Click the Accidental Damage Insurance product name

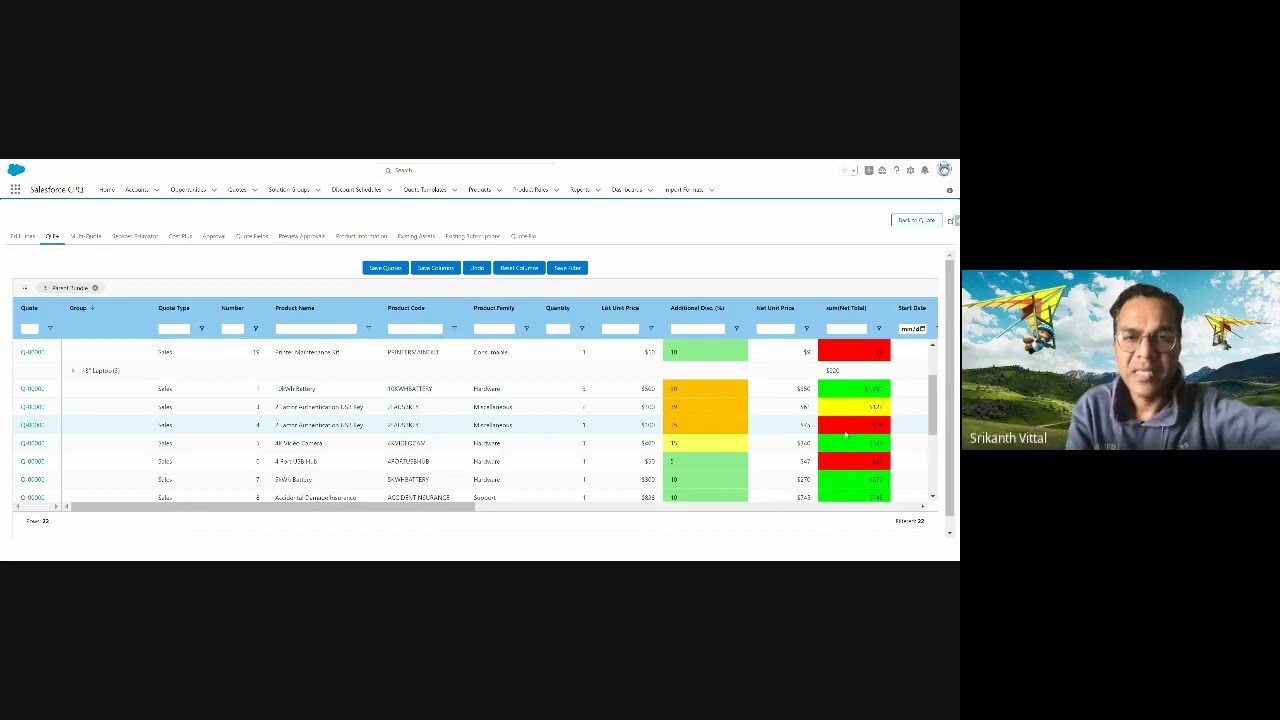316,497
